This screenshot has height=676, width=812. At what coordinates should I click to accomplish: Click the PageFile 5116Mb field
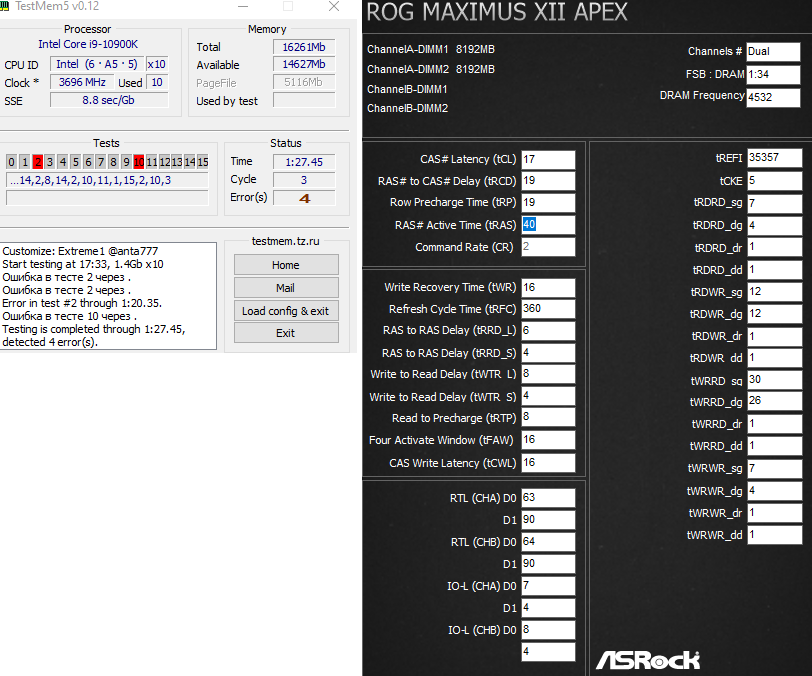(304, 82)
